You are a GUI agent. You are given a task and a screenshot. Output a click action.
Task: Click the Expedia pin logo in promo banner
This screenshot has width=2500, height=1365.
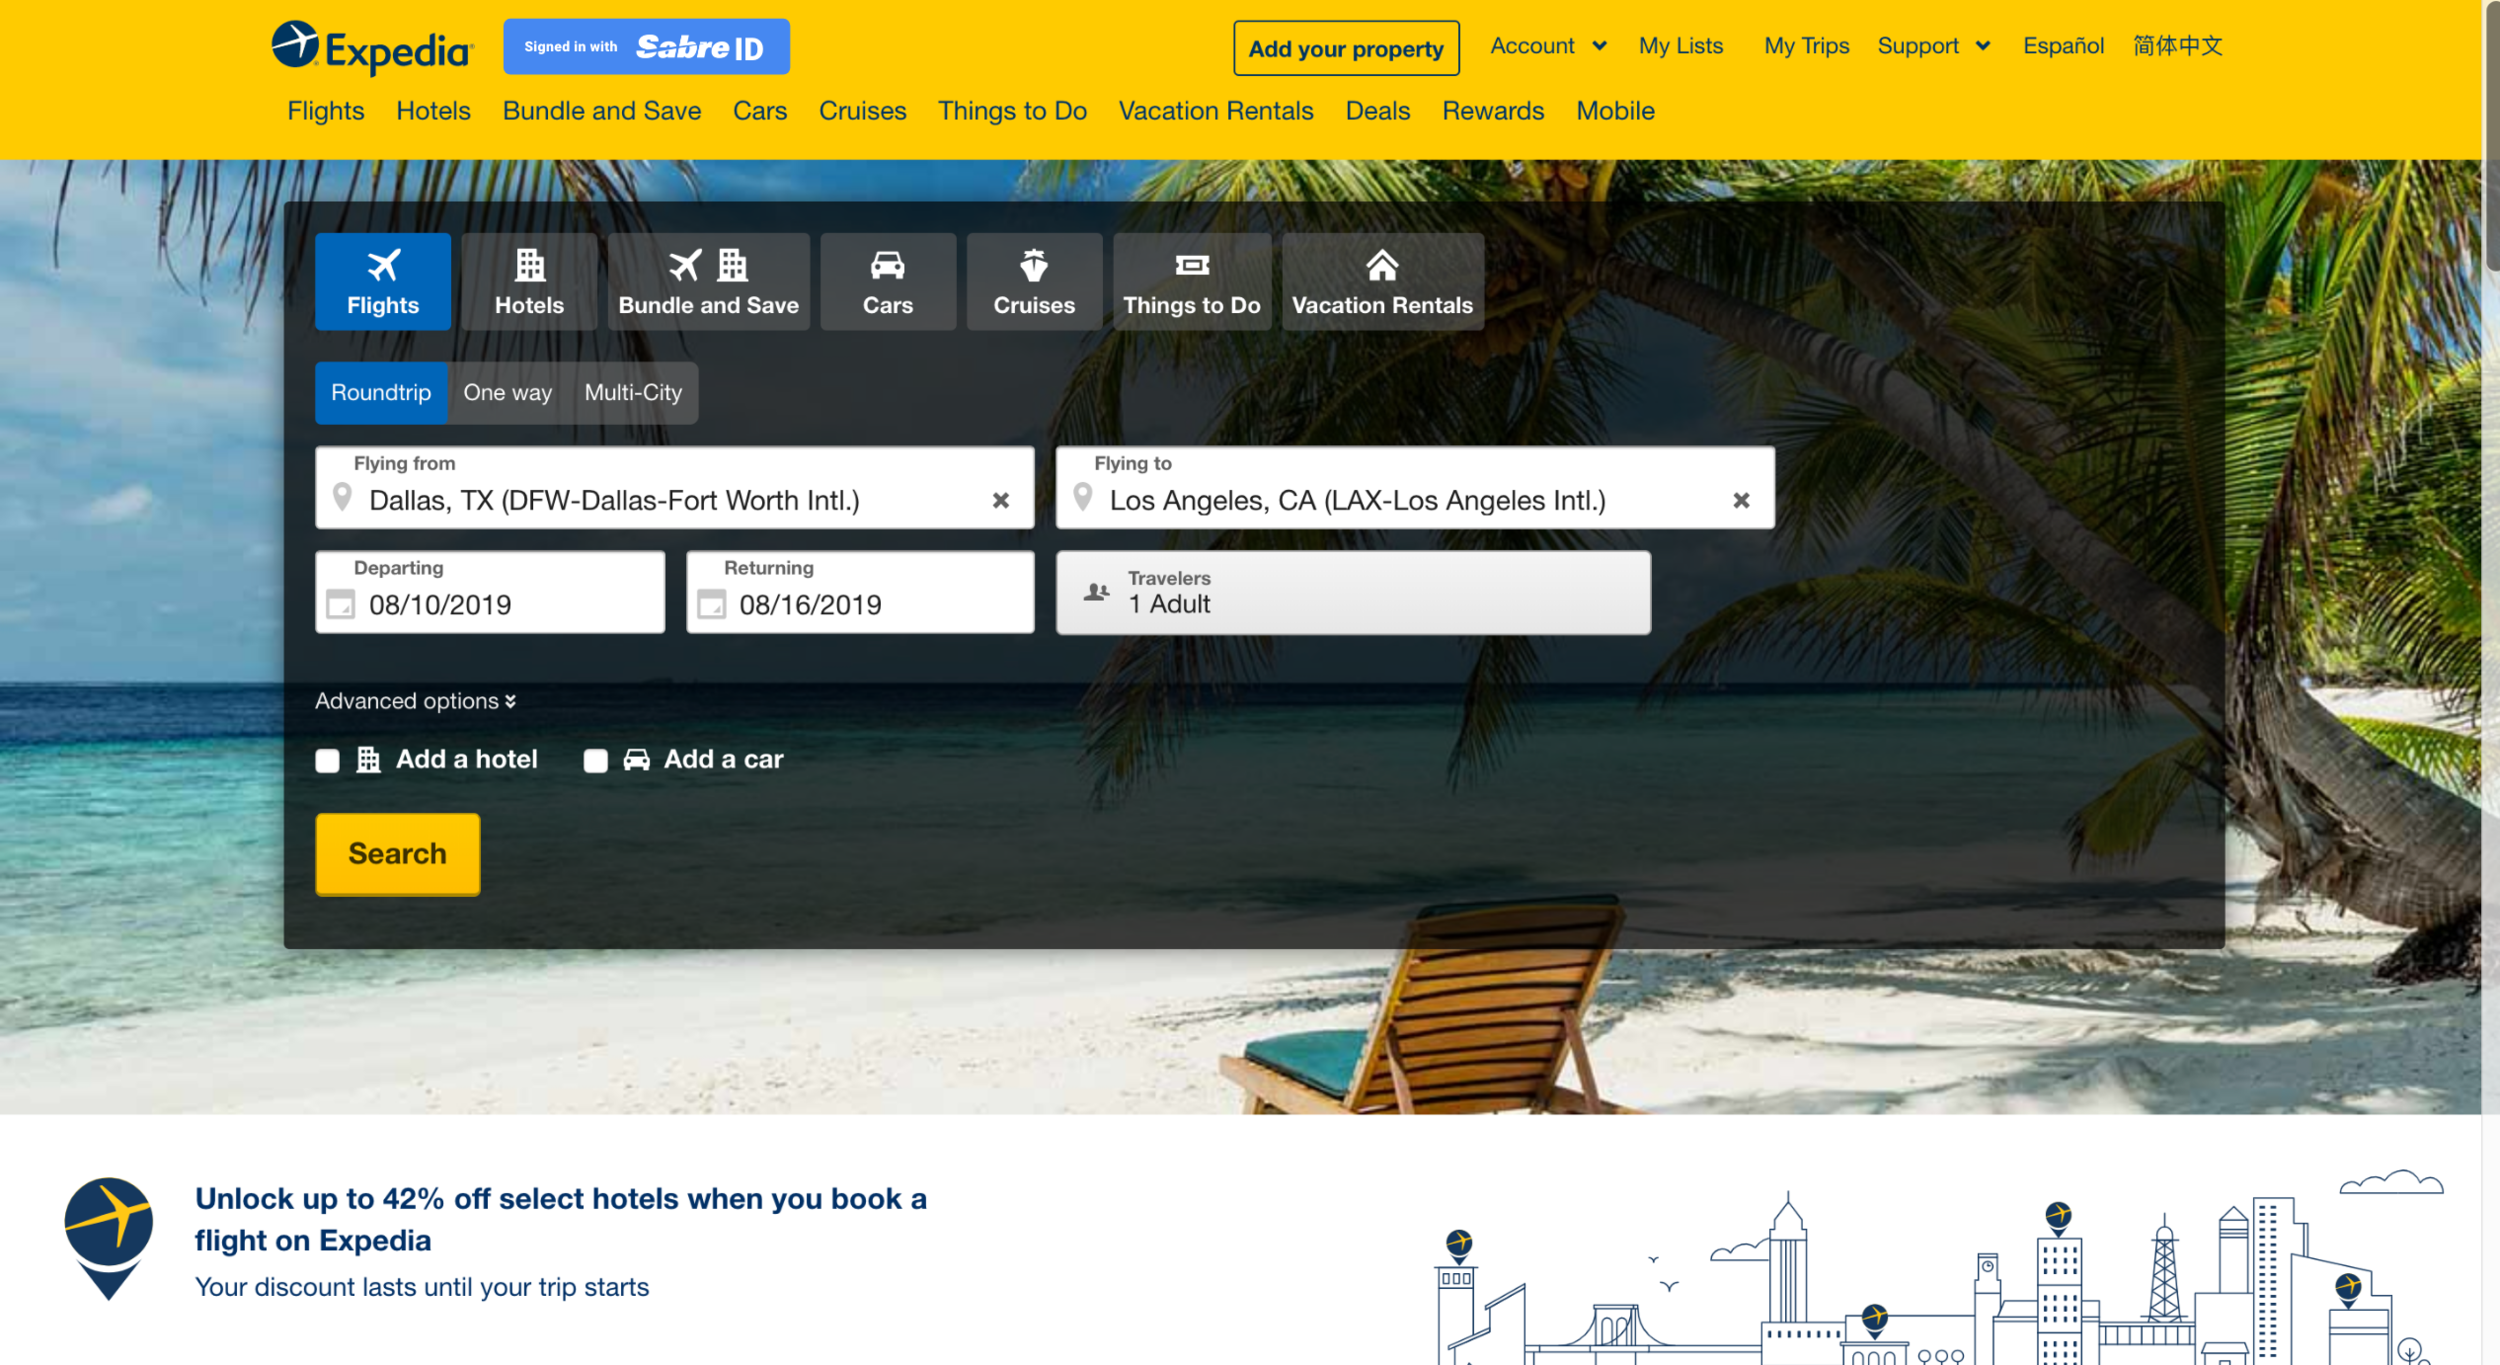tap(109, 1238)
